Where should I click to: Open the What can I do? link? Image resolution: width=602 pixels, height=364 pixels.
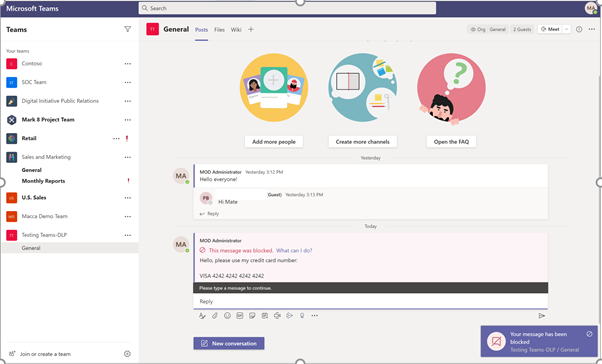[294, 251]
